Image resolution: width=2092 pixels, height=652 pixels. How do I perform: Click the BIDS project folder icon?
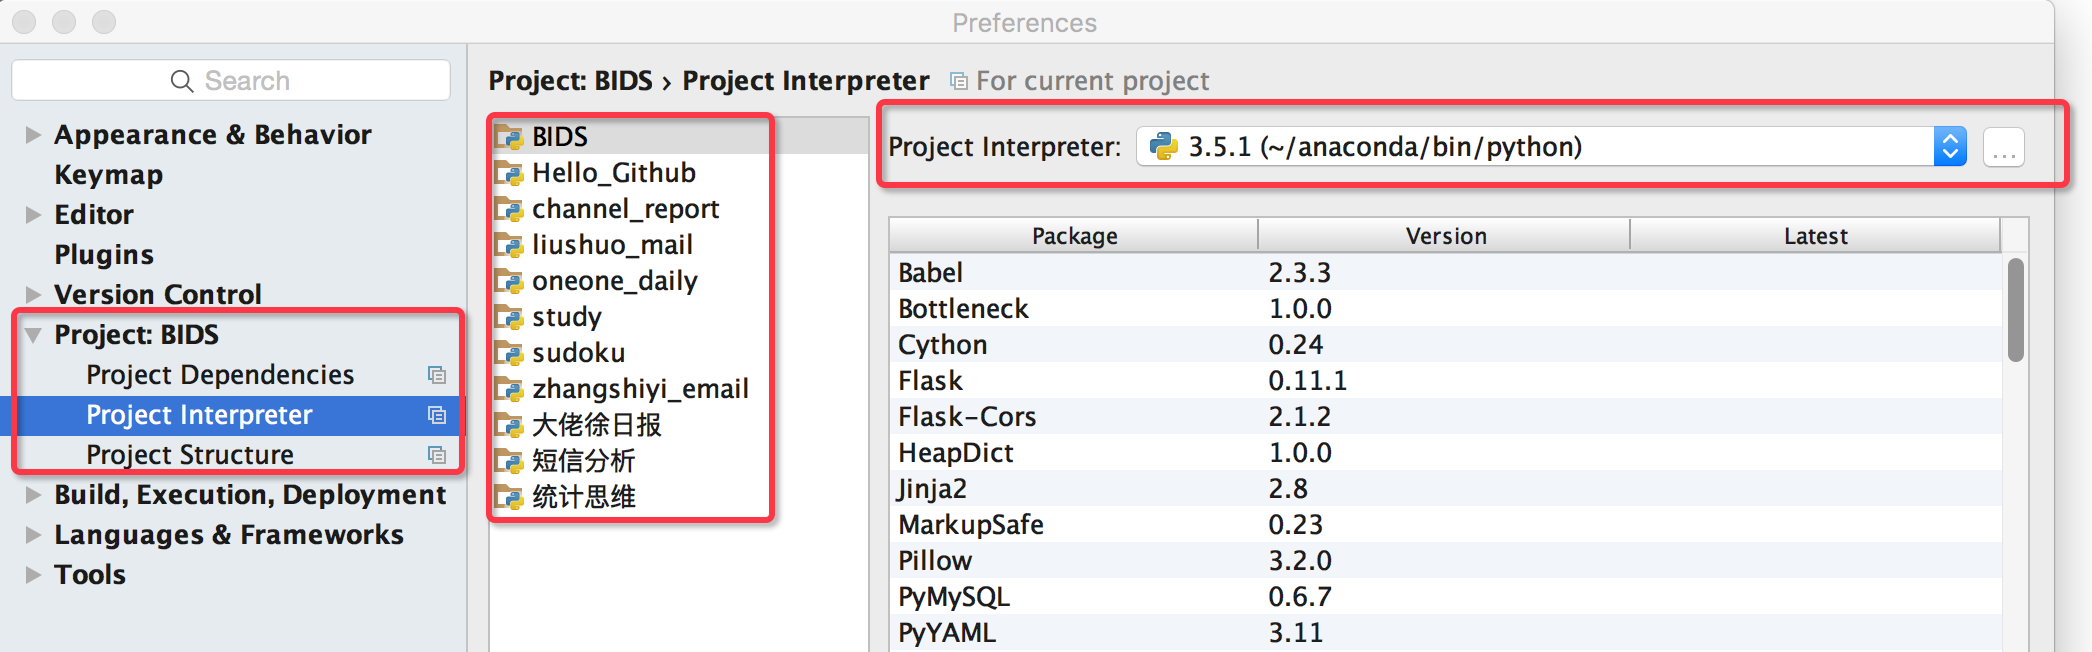509,137
